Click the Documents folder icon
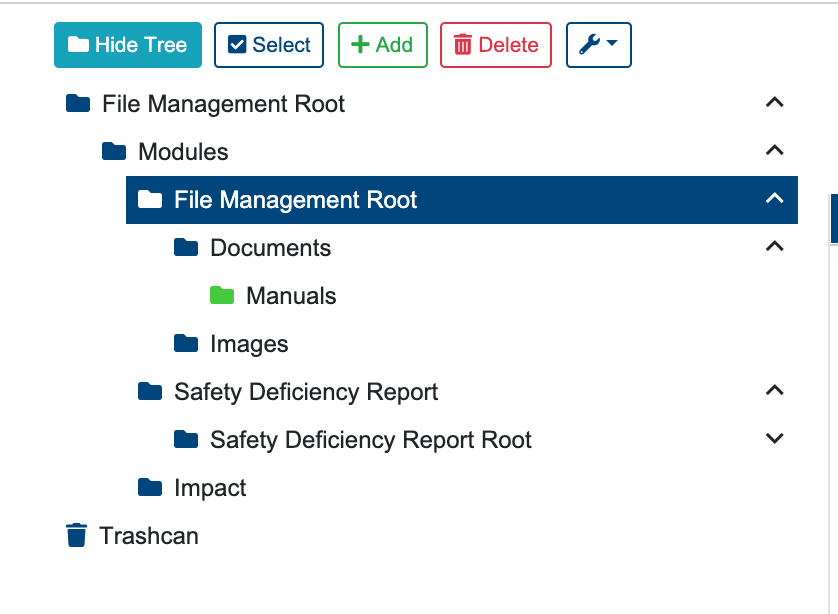The image size is (838, 614). point(186,247)
